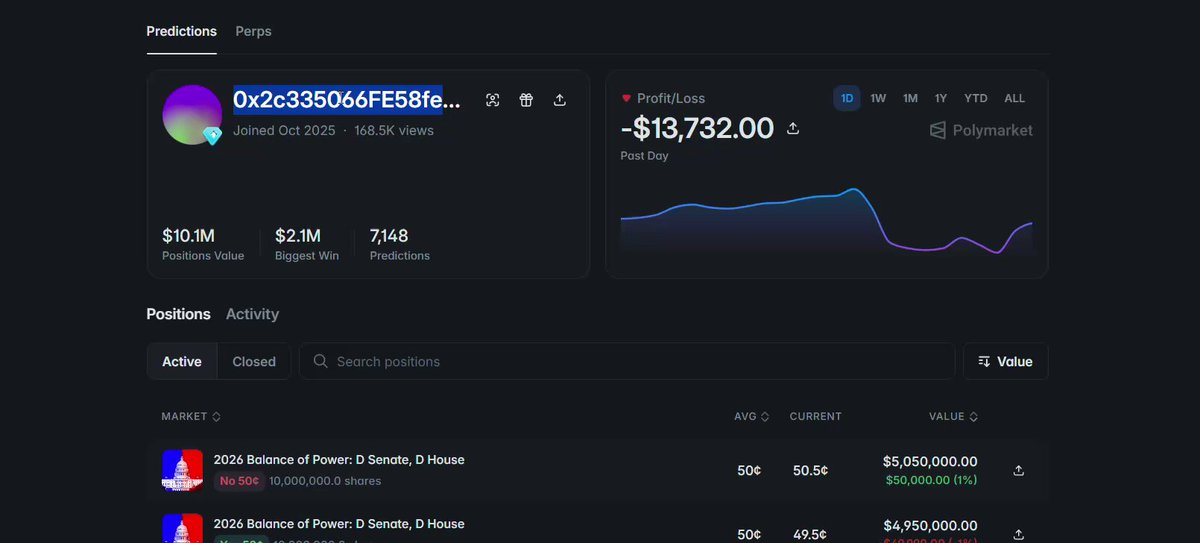Click the No 50¢ position badge

[239, 481]
